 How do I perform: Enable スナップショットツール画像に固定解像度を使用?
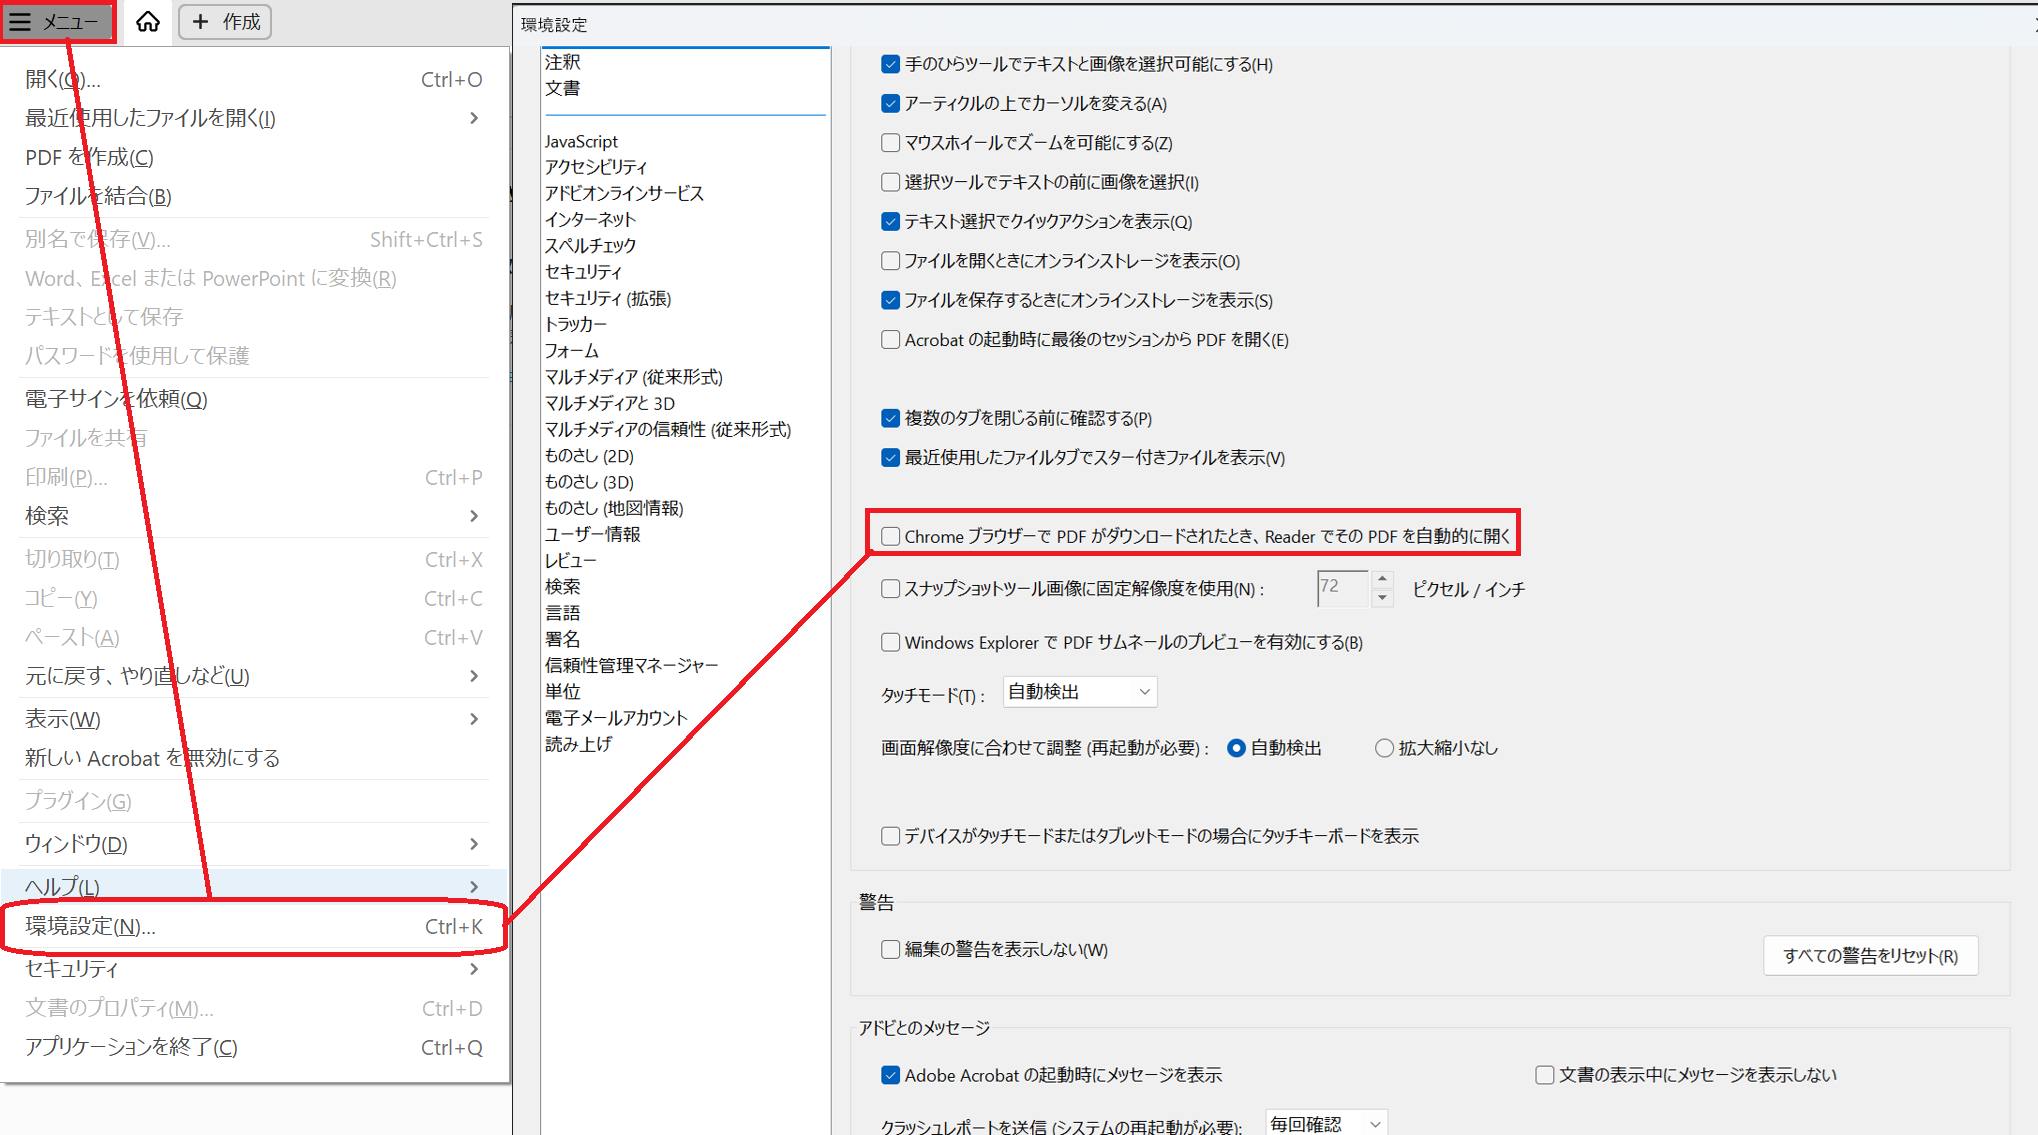click(890, 589)
